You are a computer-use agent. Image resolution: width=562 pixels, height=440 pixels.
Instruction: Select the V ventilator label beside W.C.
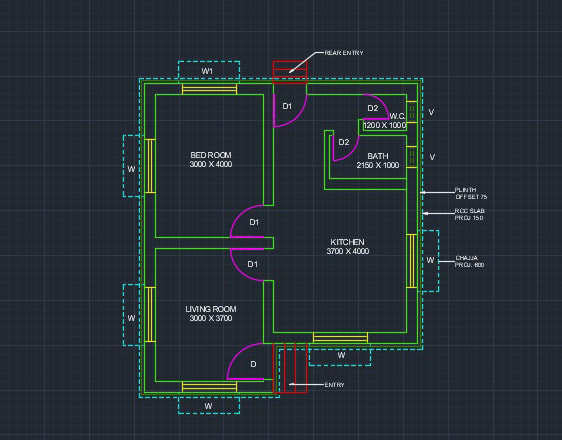point(431,112)
